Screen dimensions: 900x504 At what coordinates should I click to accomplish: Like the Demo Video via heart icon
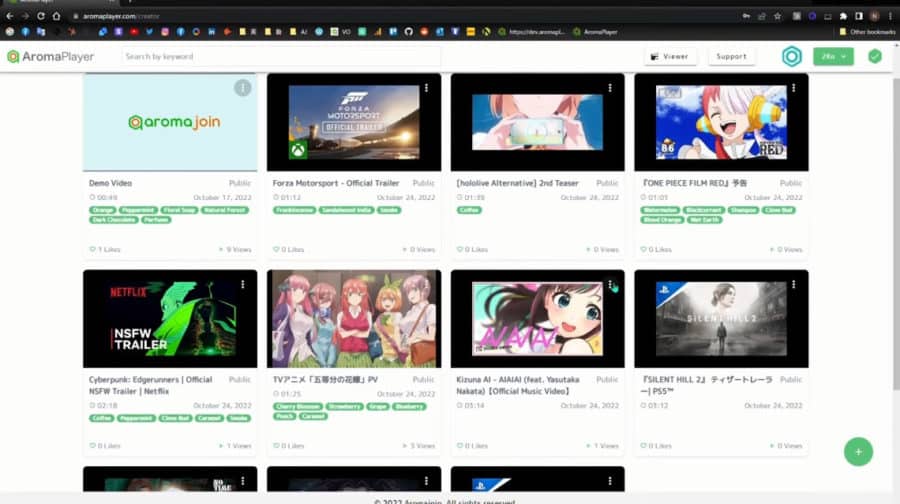(x=92, y=249)
